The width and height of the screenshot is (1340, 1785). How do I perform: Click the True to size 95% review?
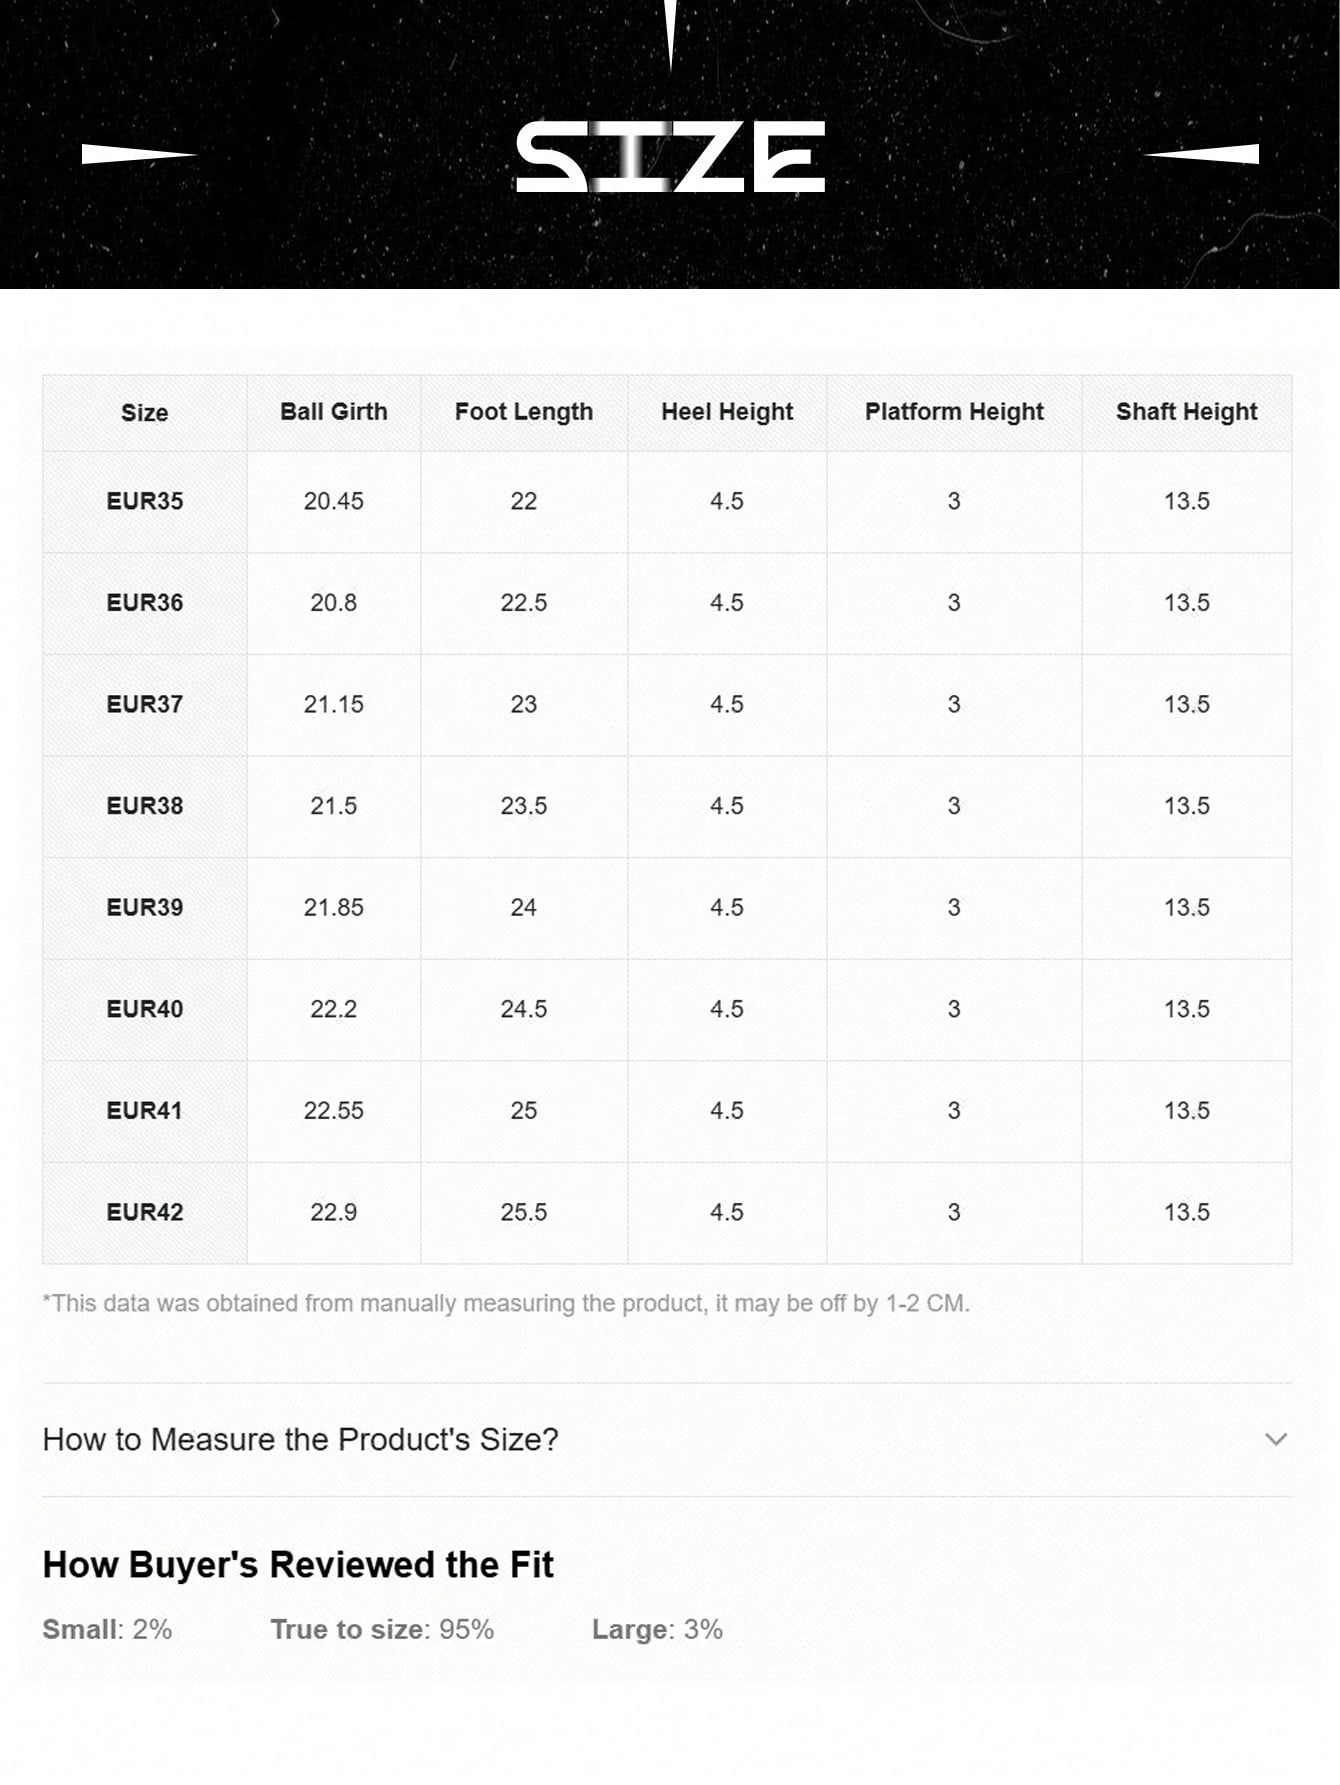pyautogui.click(x=382, y=1629)
